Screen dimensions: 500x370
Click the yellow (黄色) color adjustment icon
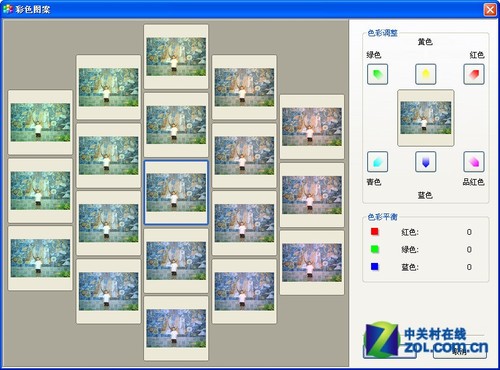click(426, 74)
